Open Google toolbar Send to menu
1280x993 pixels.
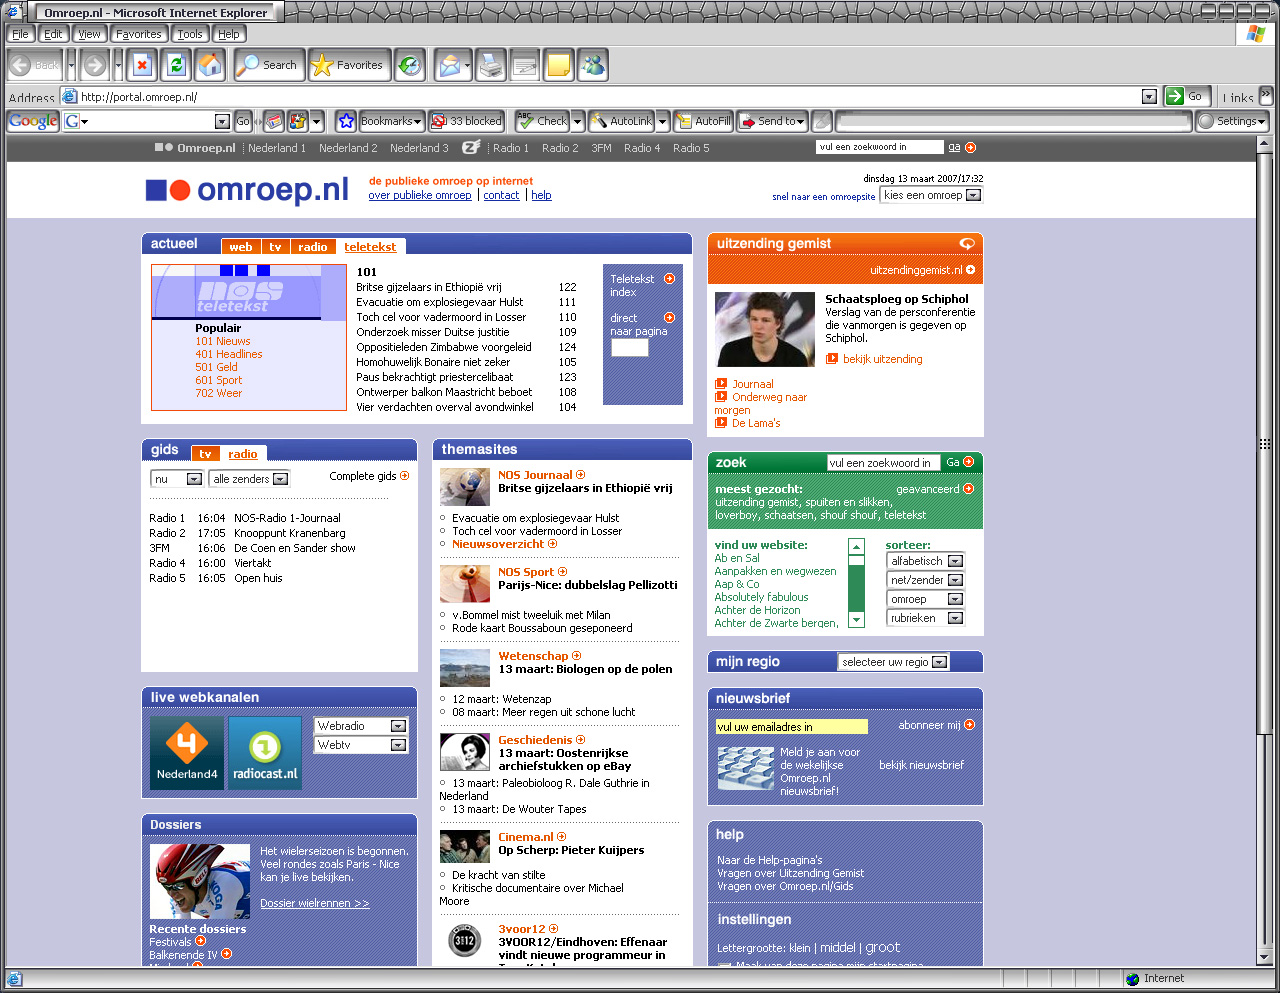[x=772, y=121]
